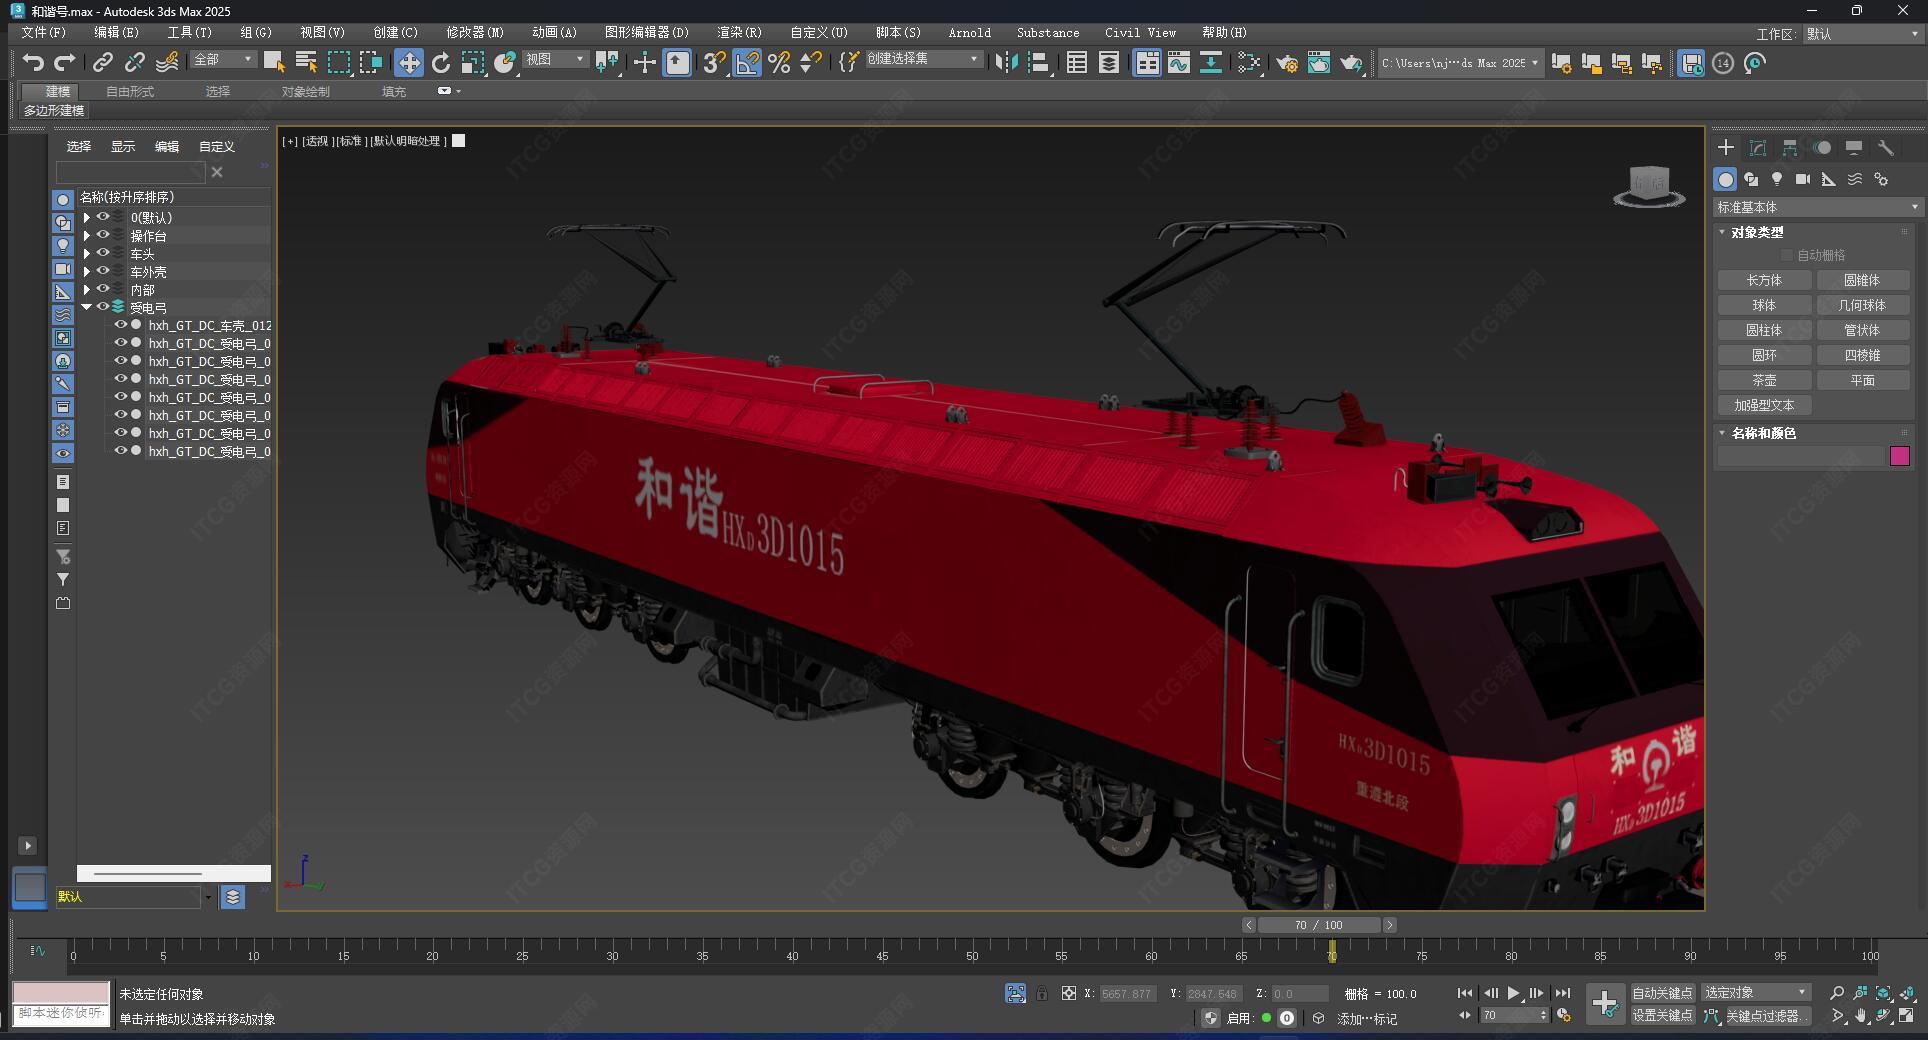The width and height of the screenshot is (1928, 1040).
Task: Click the pink object color swatch
Action: point(1900,456)
